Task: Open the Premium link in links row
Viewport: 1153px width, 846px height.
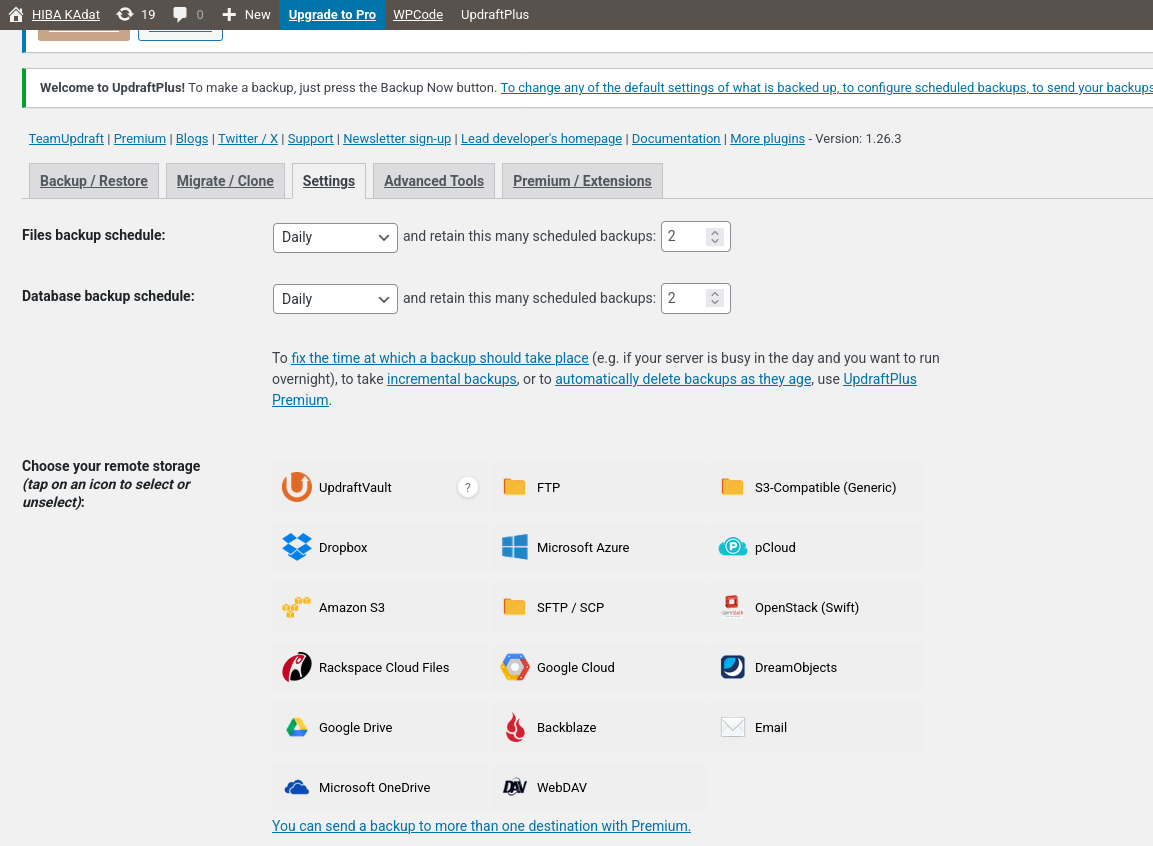Action: (x=140, y=138)
